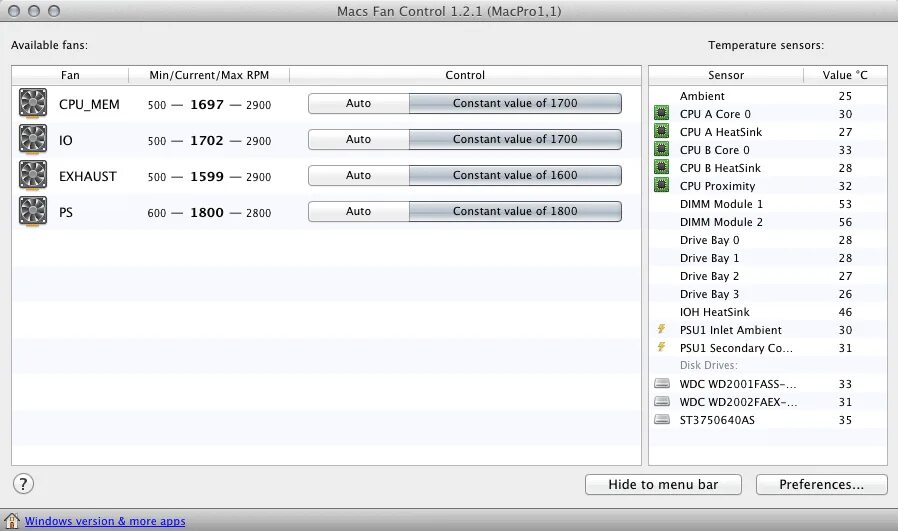Viewport: 898px width, 531px height.
Task: Click the CPU_MEM fan name
Action: (x=89, y=104)
